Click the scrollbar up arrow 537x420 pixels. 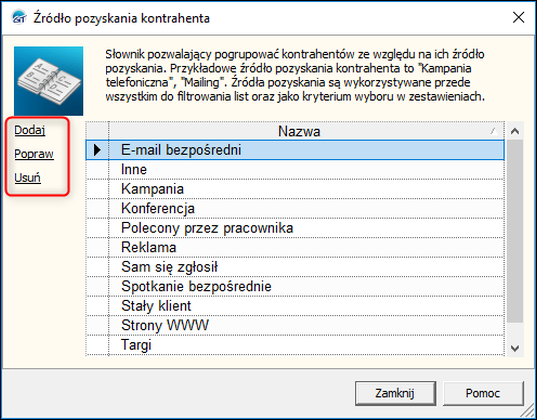(x=515, y=131)
